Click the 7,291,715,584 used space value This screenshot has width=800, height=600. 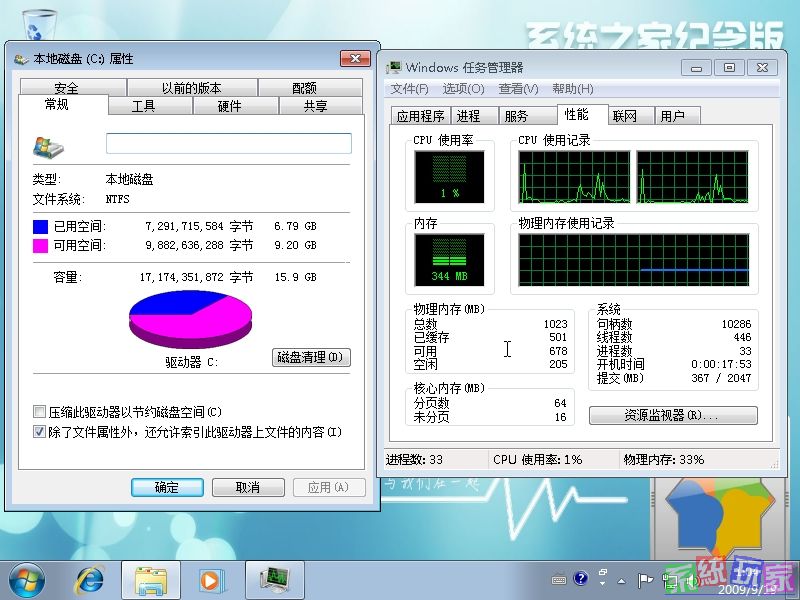(x=184, y=226)
